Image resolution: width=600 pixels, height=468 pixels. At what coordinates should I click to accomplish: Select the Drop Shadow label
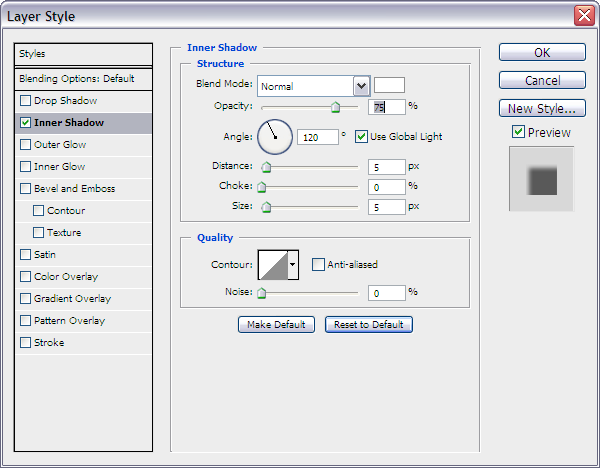coord(65,101)
